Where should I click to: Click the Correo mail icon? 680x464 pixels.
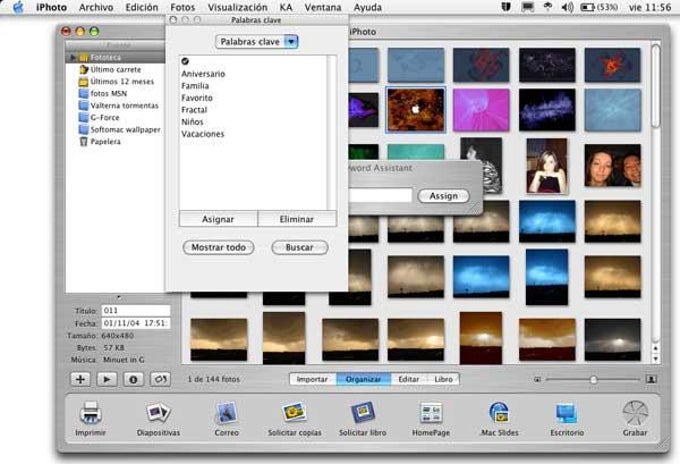(x=226, y=412)
